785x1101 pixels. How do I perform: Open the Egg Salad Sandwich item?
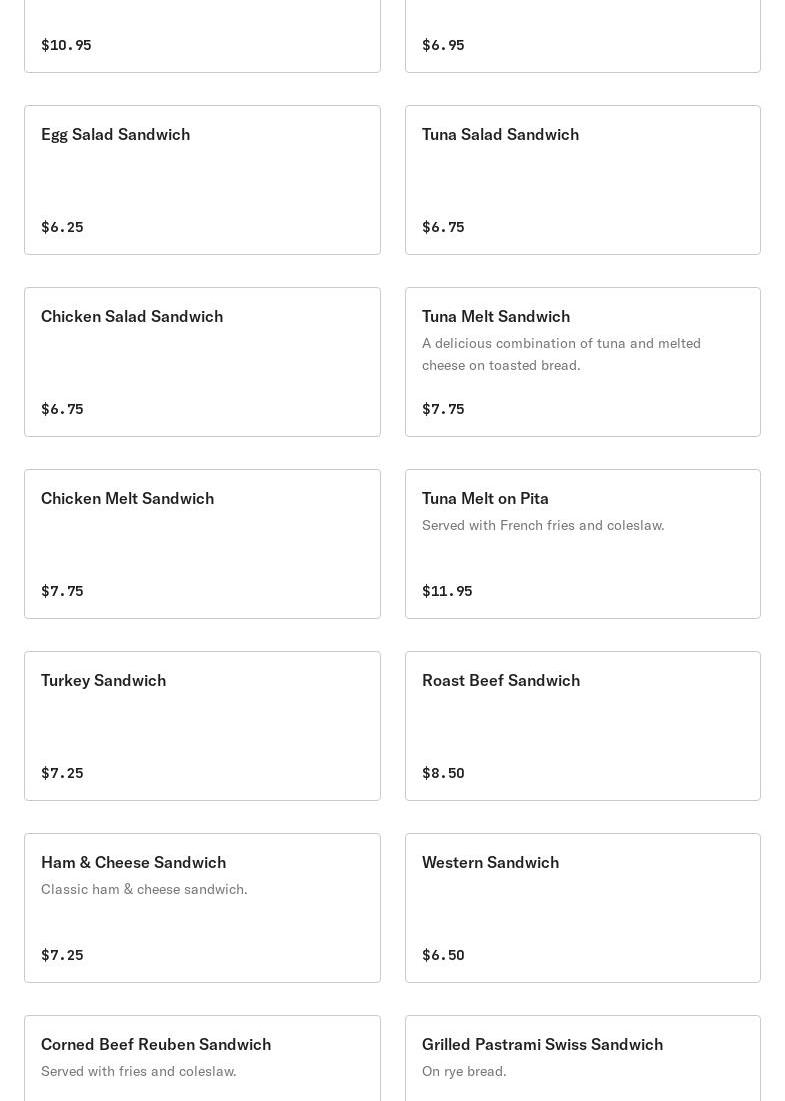[x=202, y=180]
